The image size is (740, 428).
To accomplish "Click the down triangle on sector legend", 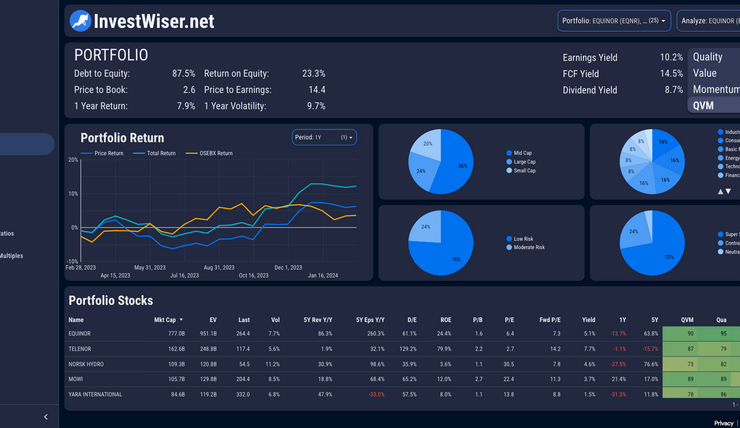I will click(728, 192).
